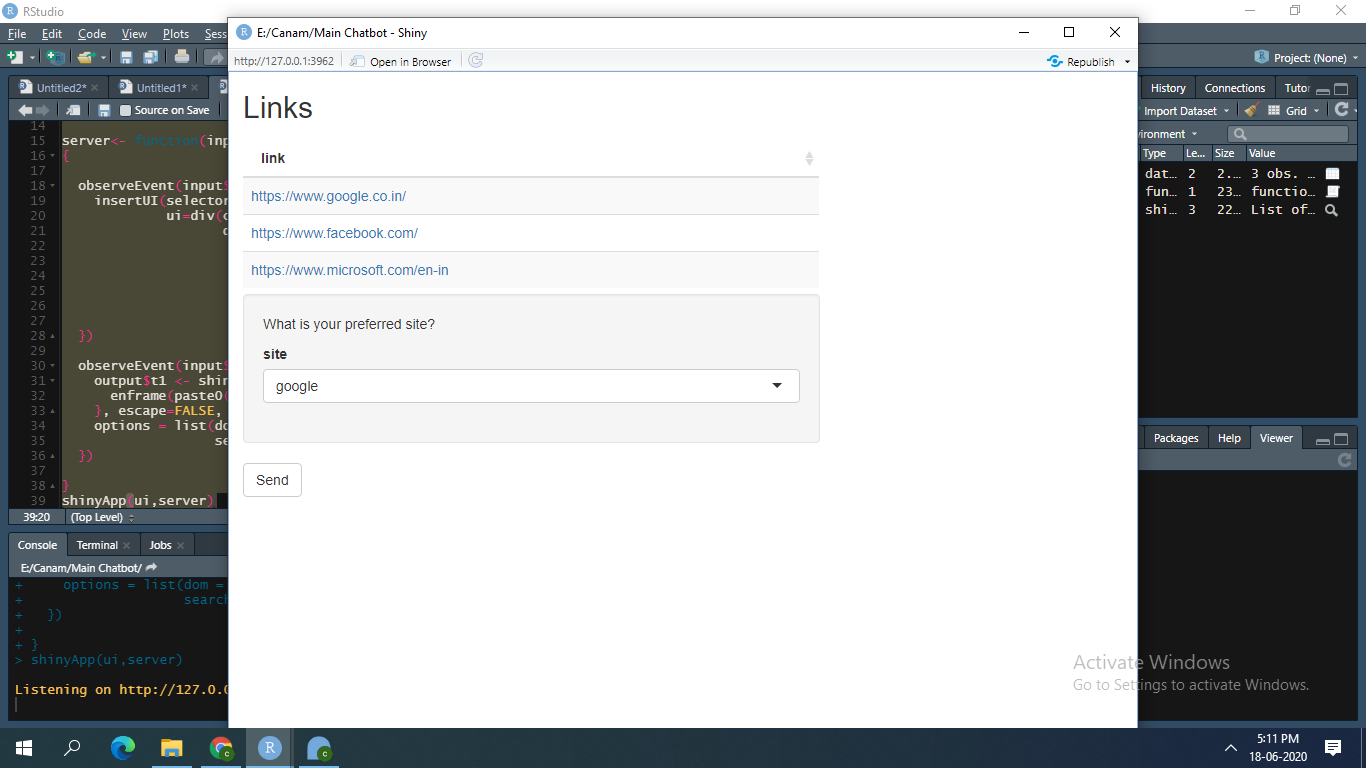
Task: Click the Save All documents icon
Action: tap(150, 57)
